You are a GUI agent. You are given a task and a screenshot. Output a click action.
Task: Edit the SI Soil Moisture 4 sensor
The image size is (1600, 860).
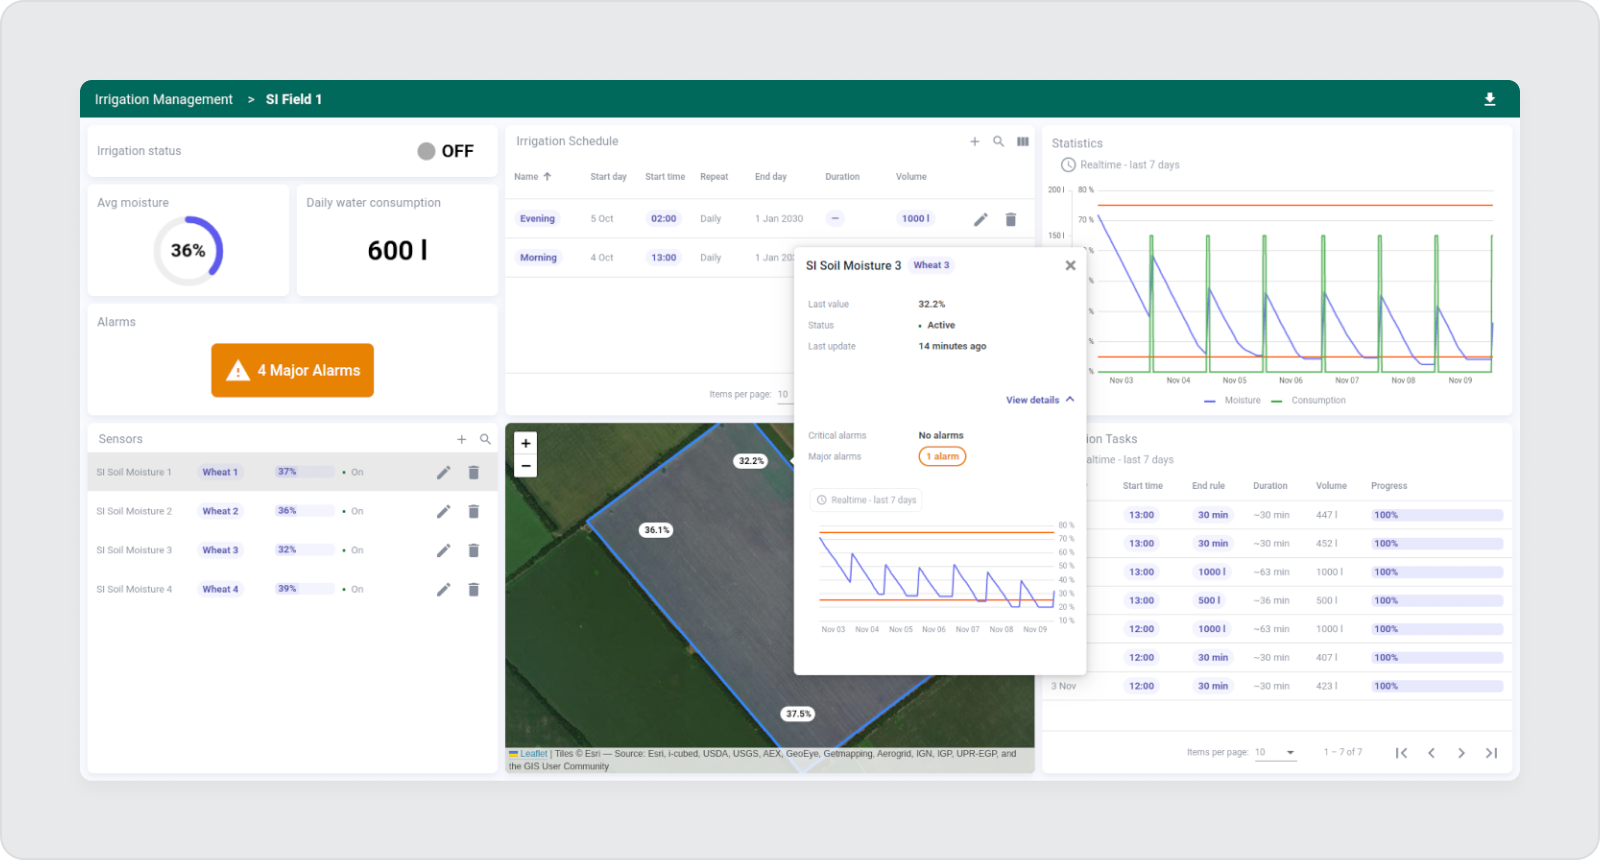click(x=443, y=590)
